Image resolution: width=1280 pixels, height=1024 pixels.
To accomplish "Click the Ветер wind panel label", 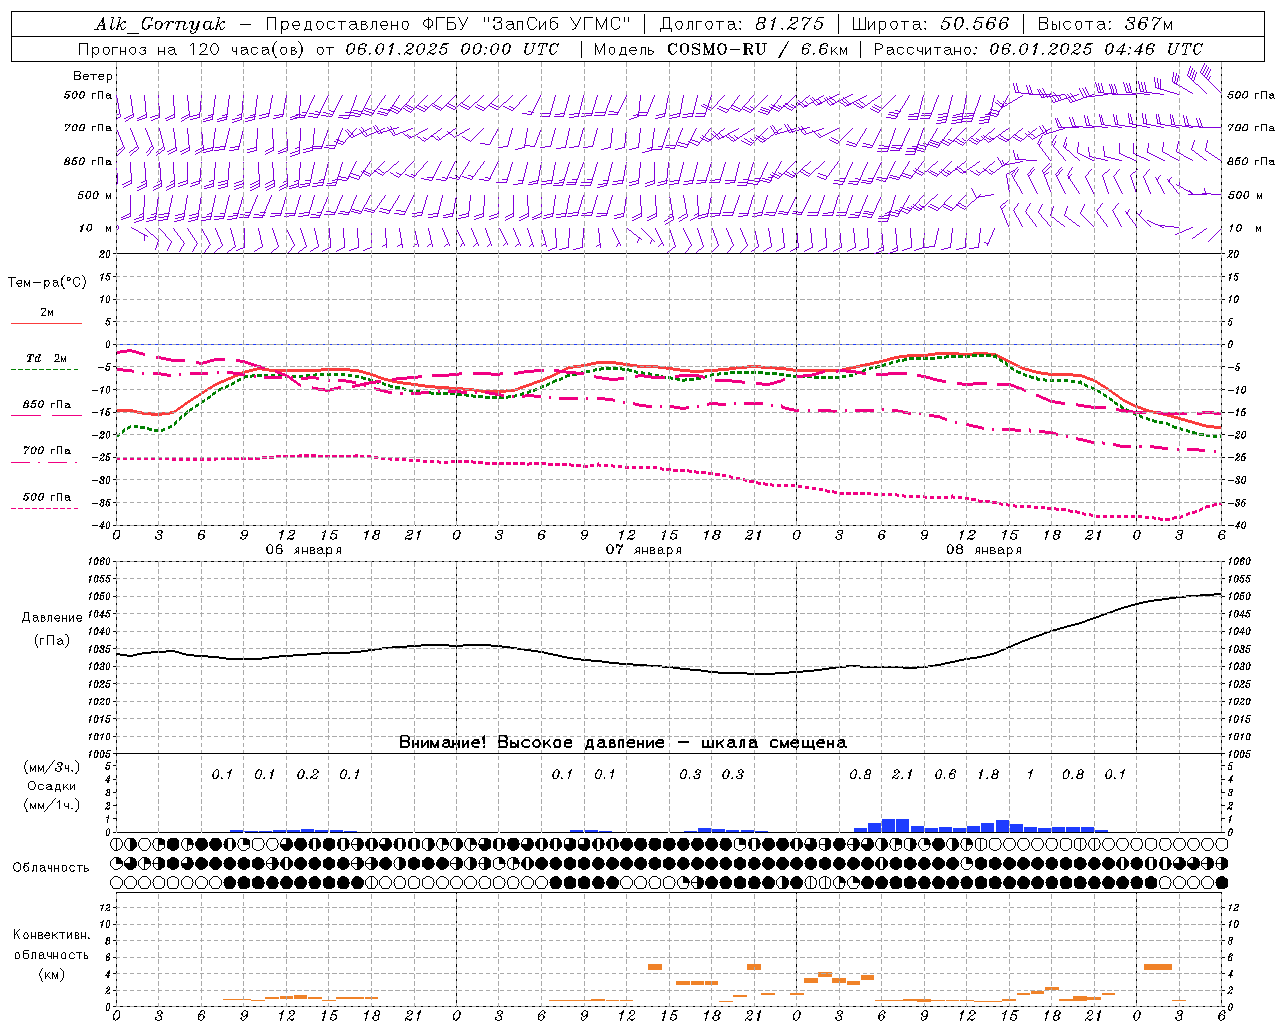I will (x=92, y=76).
